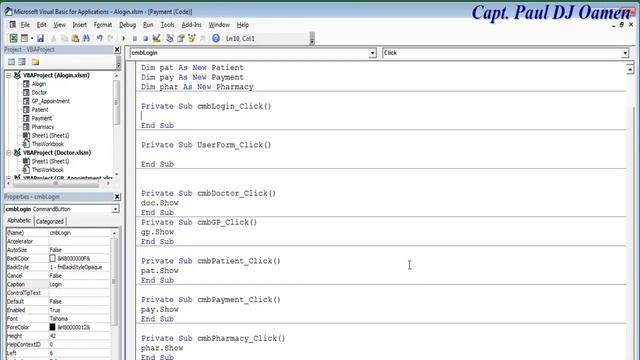Run Sub/UserForm with the play icon
This screenshot has height=360, width=640.
[123, 38]
